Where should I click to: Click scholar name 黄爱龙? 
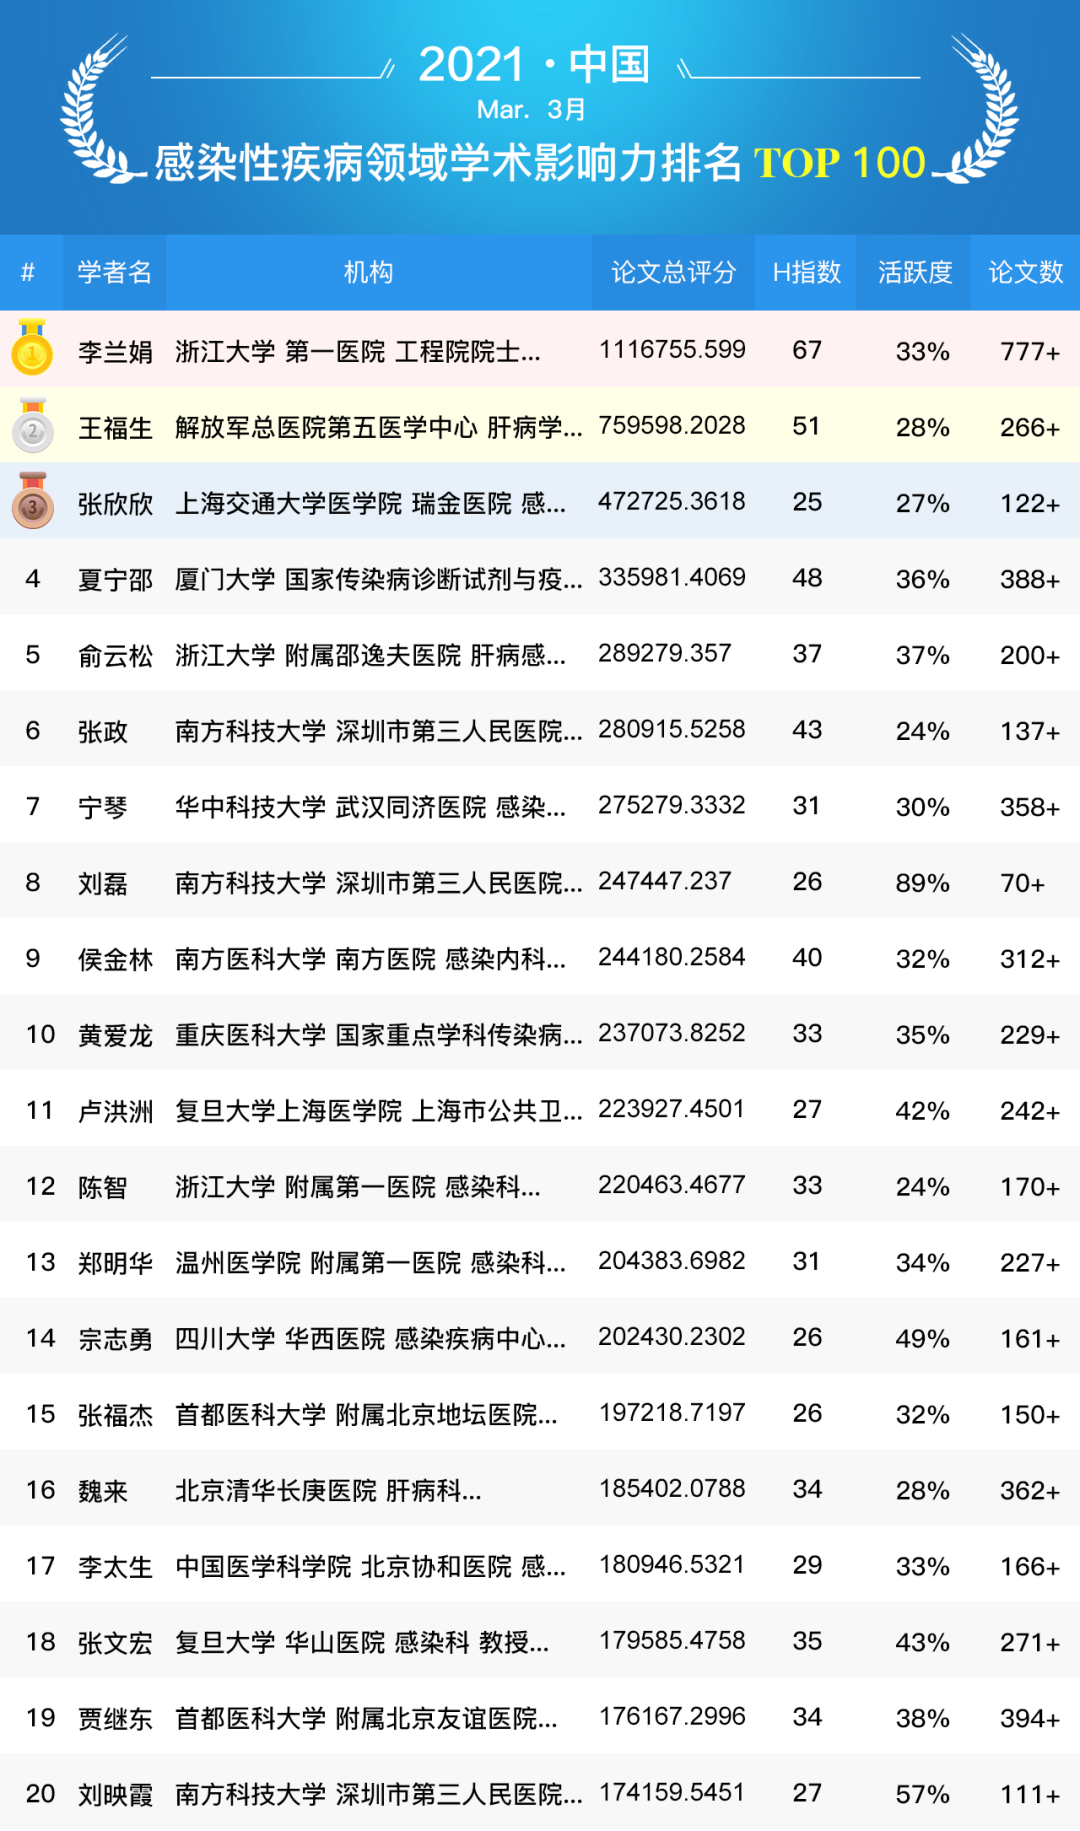(116, 1036)
